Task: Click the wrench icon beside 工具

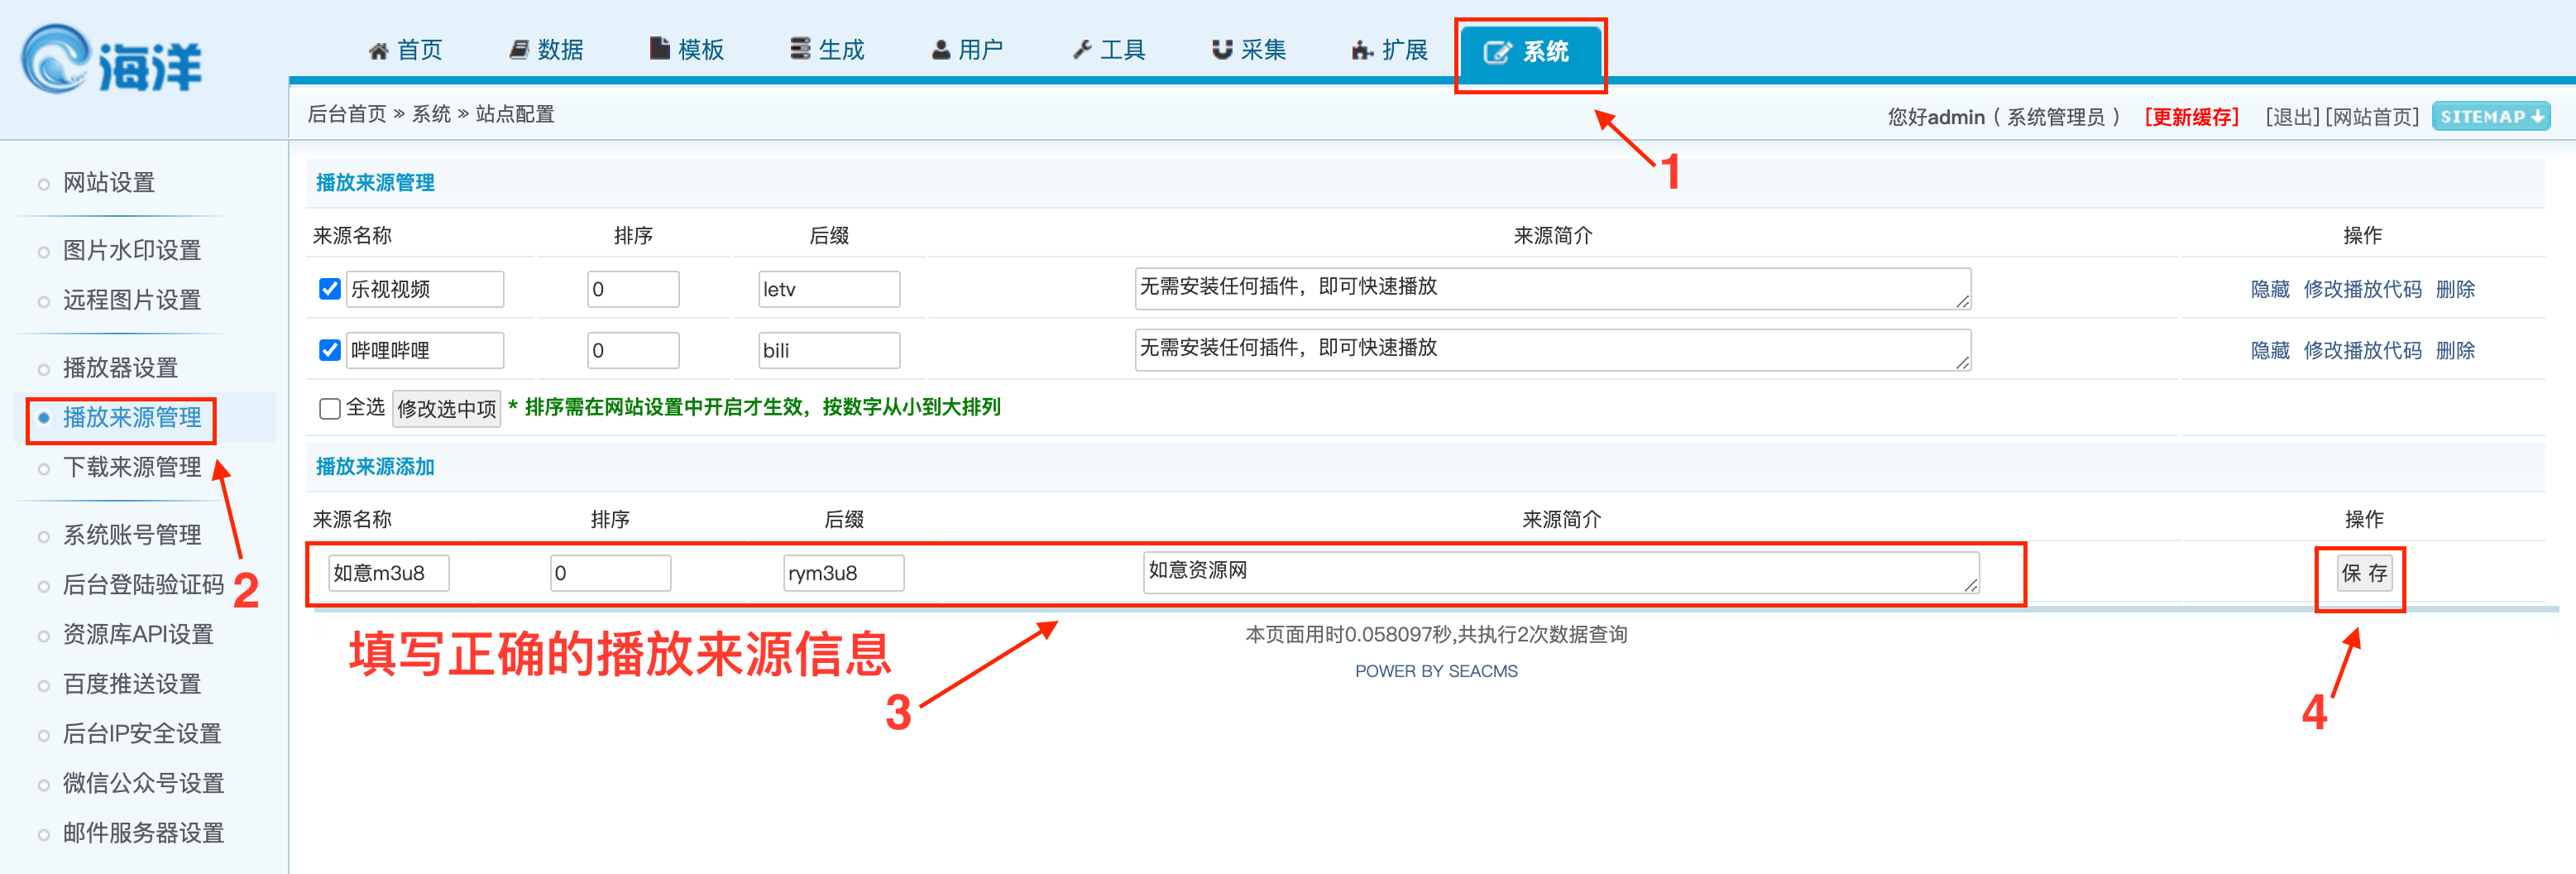Action: coord(1082,50)
